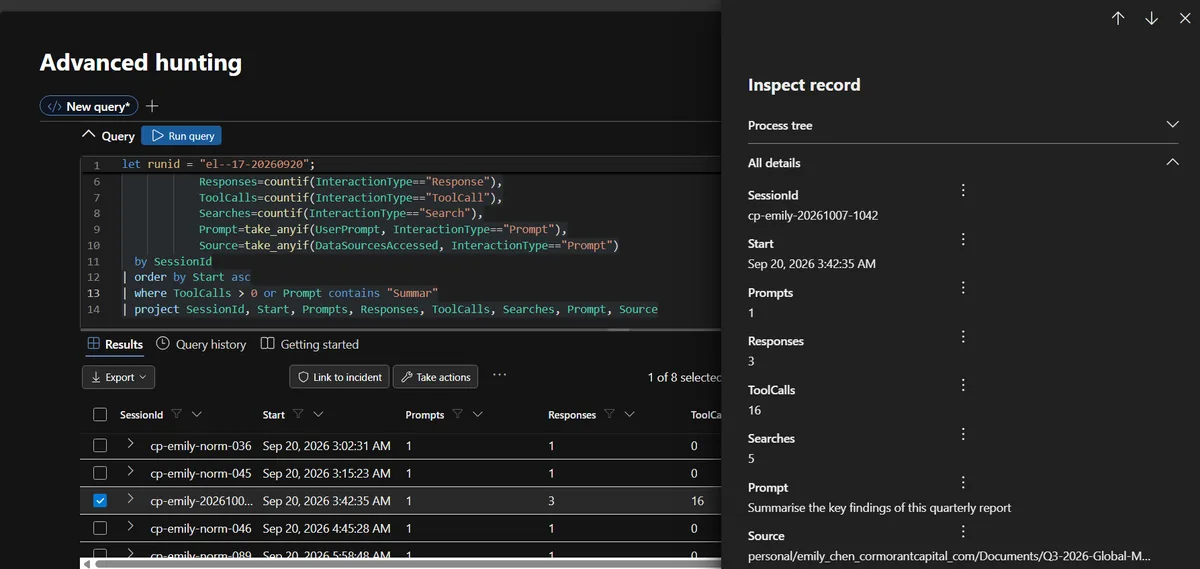Check the cp-emily-norm-036 row checkbox
The height and width of the screenshot is (569, 1200).
(100, 445)
